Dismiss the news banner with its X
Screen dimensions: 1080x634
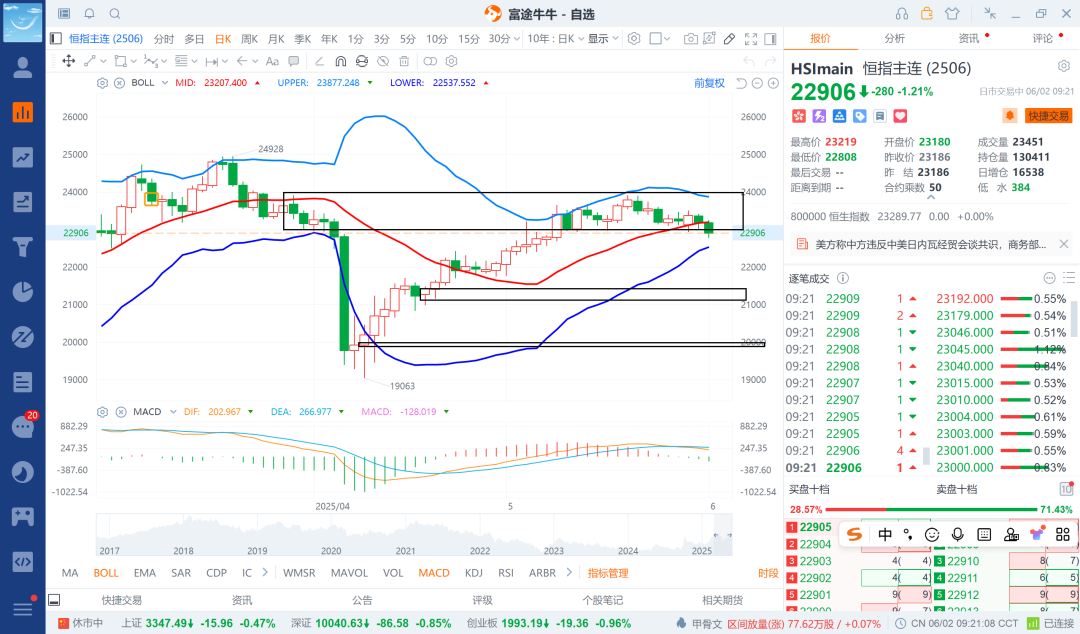coord(1064,244)
